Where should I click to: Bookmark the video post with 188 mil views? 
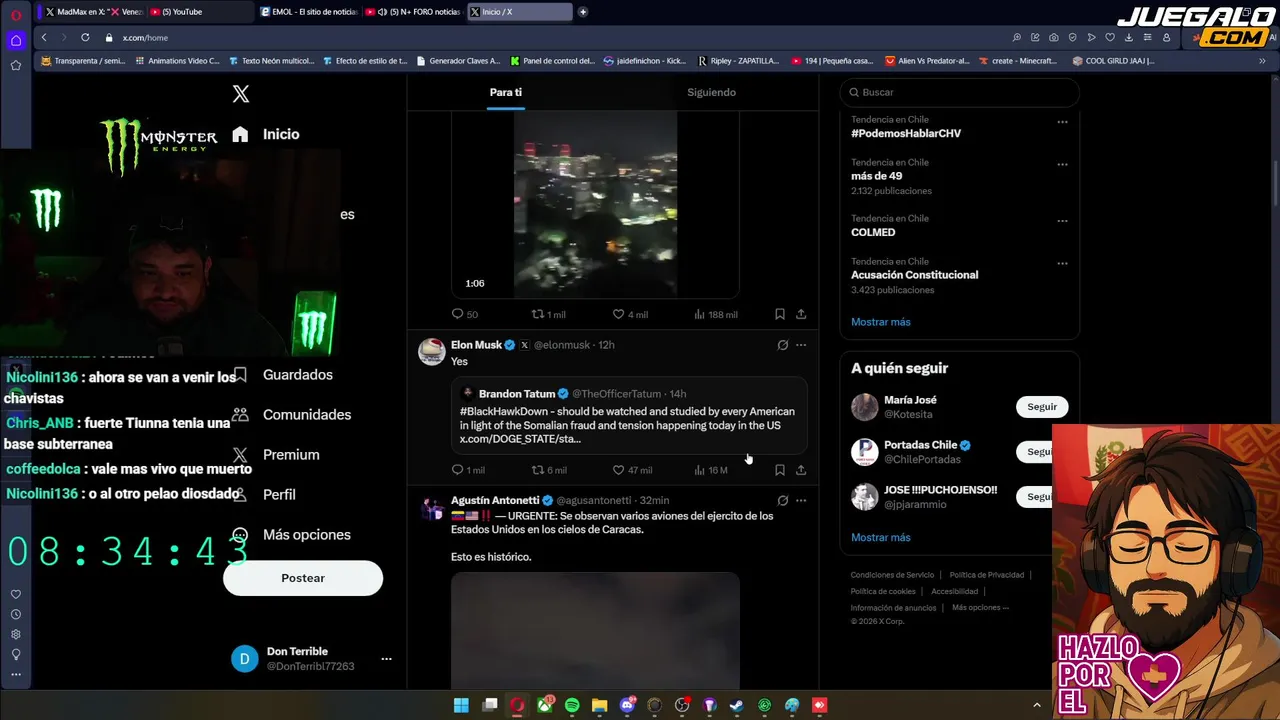780,314
